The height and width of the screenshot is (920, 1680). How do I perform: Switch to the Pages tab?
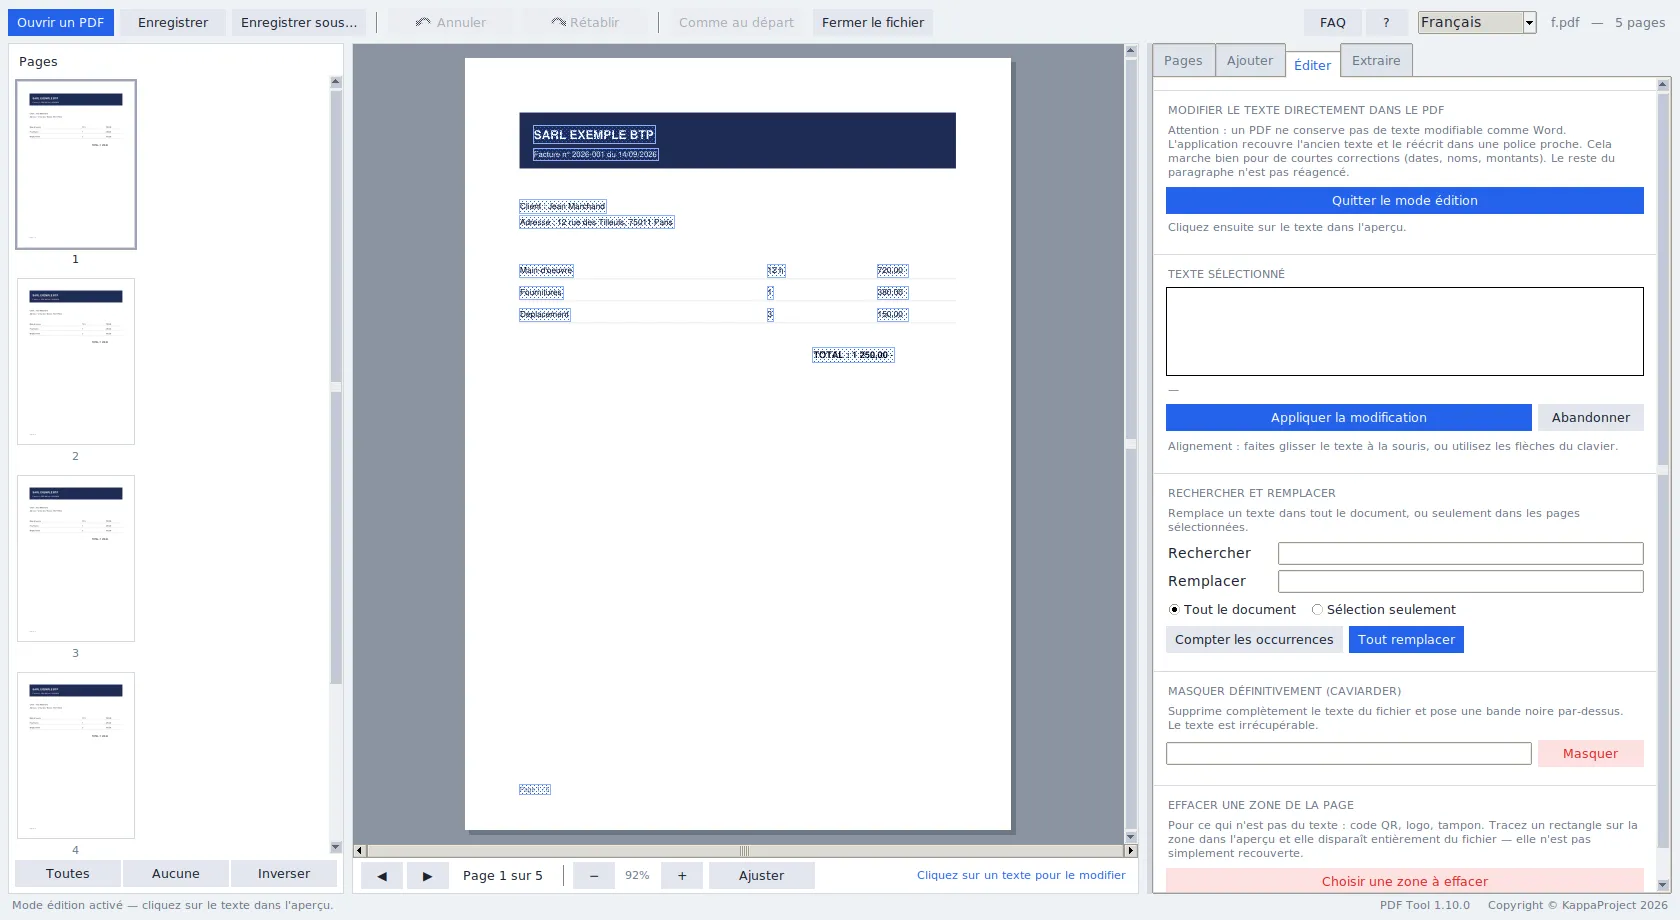(x=1183, y=60)
